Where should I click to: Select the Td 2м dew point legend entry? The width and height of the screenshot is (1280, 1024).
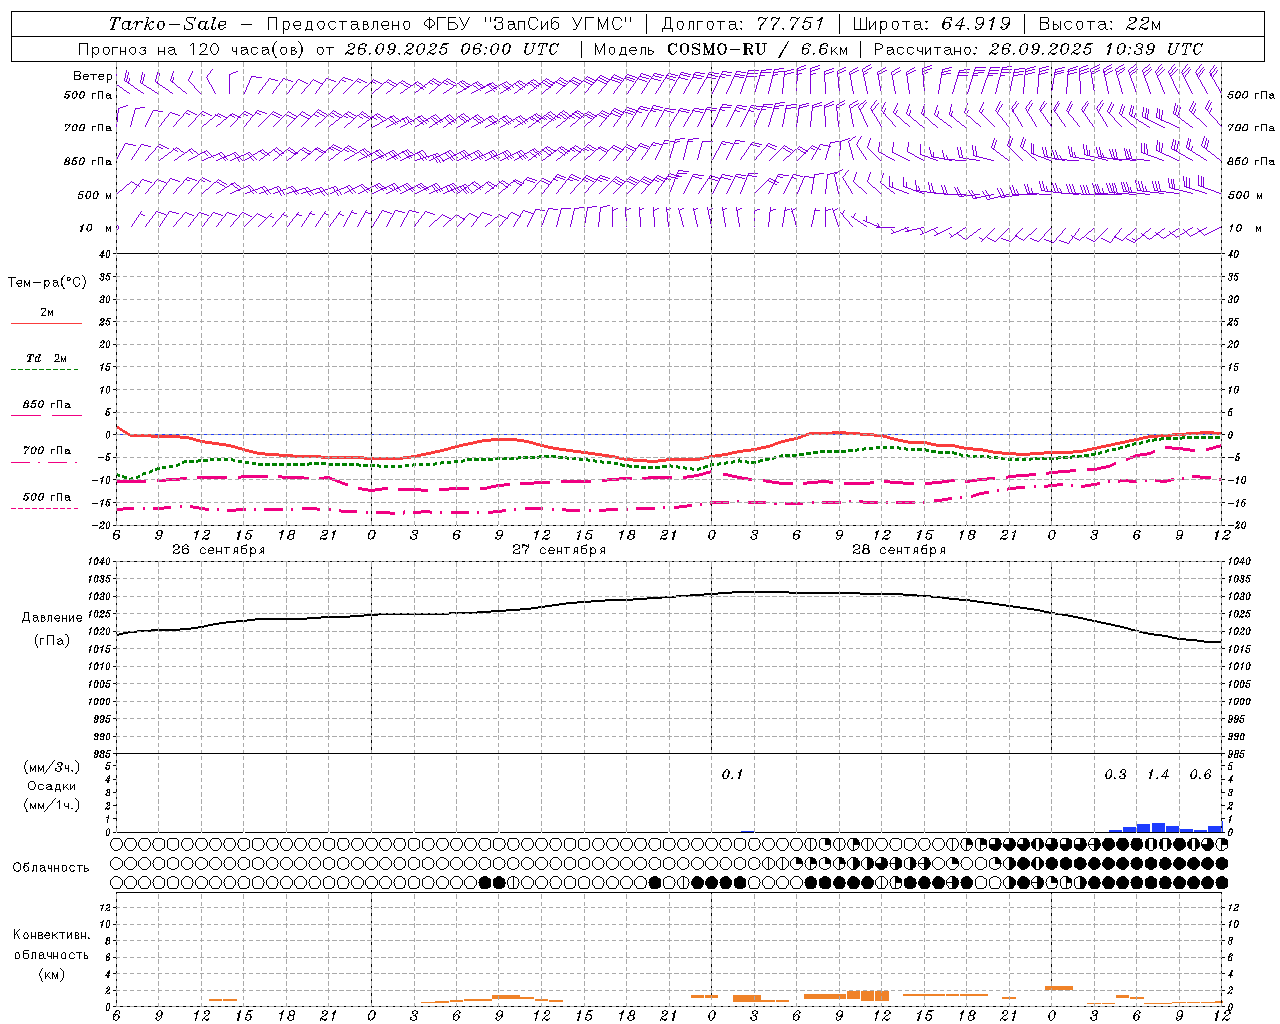46,358
